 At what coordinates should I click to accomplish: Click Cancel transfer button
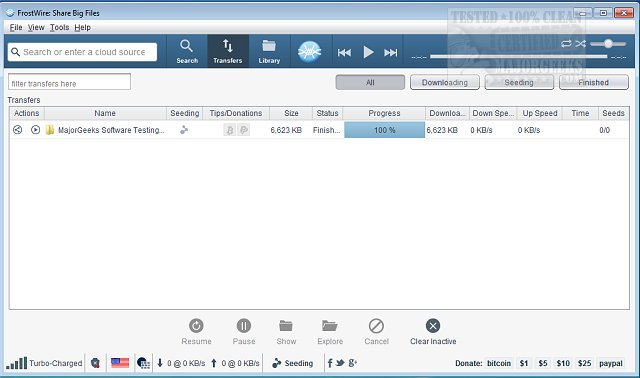pyautogui.click(x=376, y=331)
